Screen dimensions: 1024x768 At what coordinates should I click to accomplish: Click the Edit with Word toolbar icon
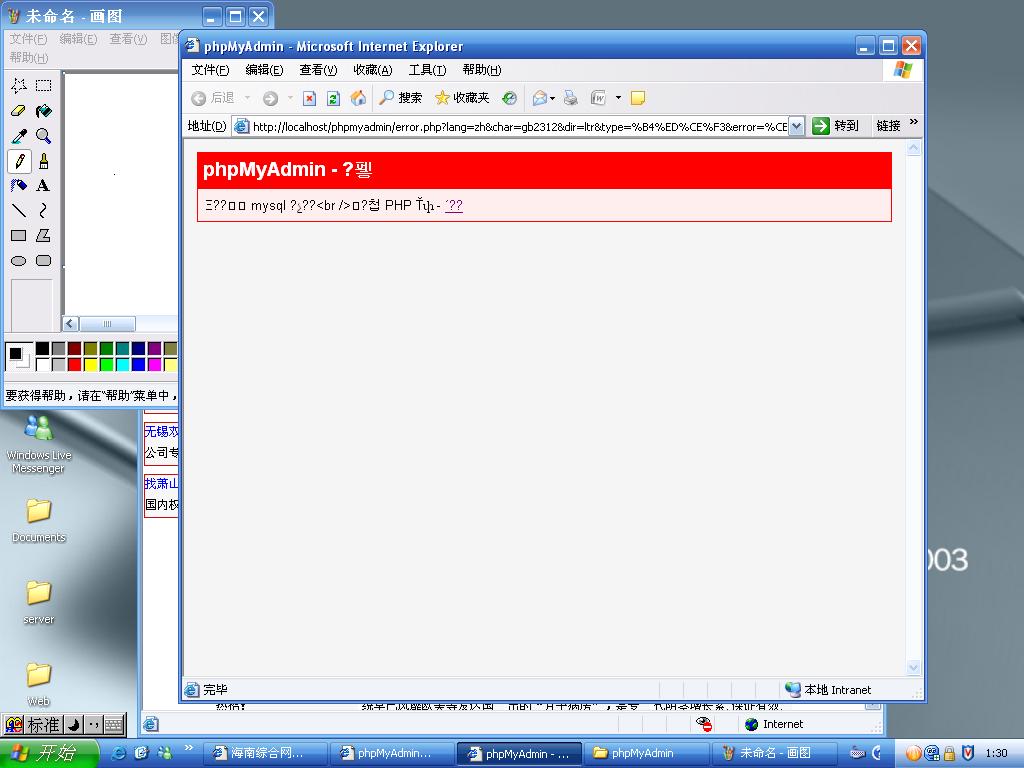pyautogui.click(x=598, y=98)
